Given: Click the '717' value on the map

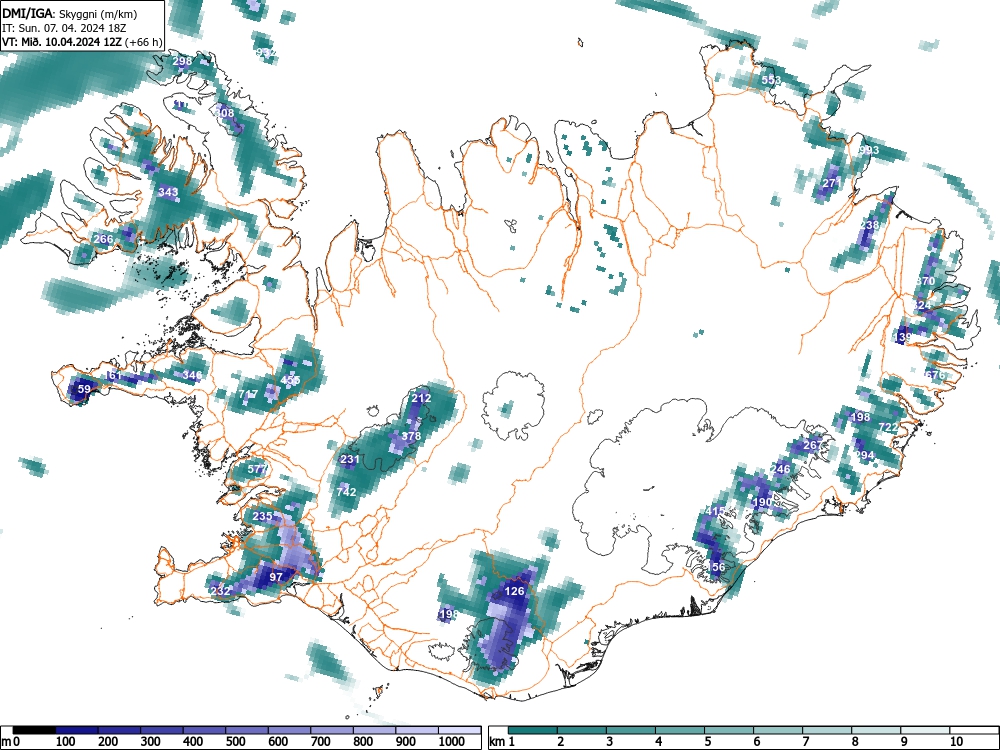Looking at the screenshot, I should click(x=249, y=394).
